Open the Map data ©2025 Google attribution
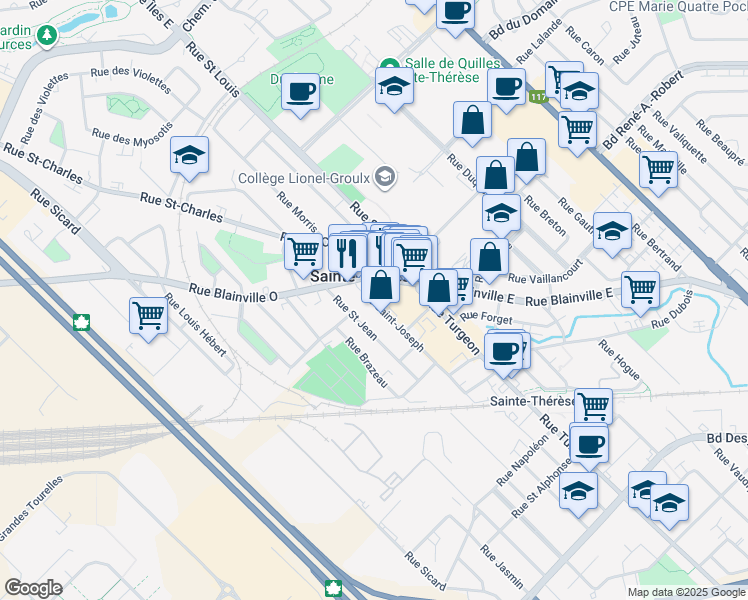 pos(684,592)
